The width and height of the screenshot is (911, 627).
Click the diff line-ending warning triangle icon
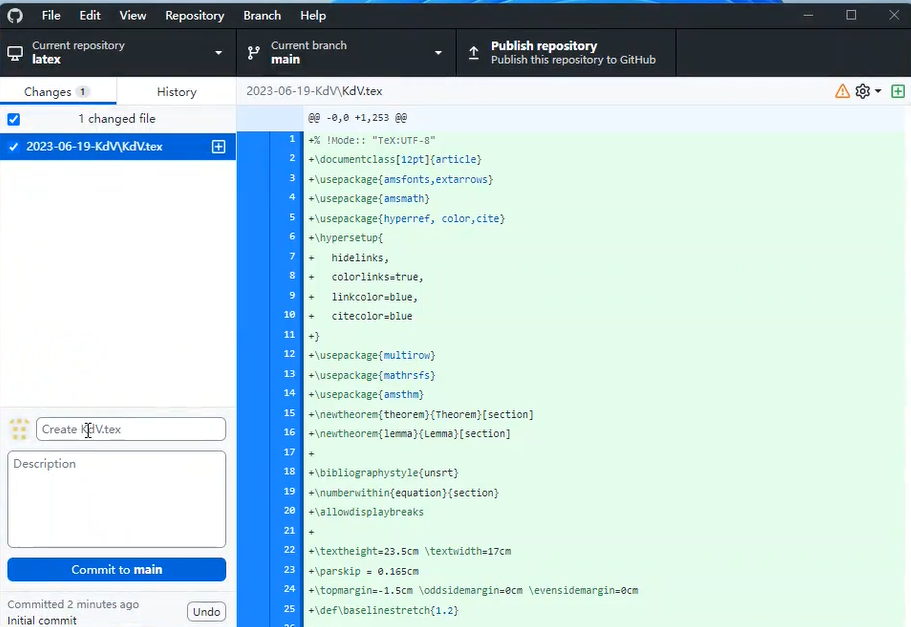(x=842, y=91)
